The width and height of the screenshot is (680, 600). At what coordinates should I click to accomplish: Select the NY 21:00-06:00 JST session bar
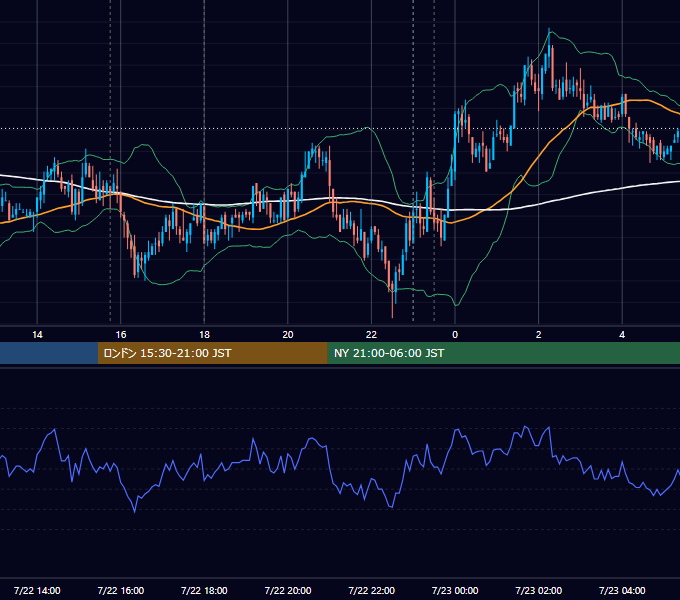click(503, 353)
